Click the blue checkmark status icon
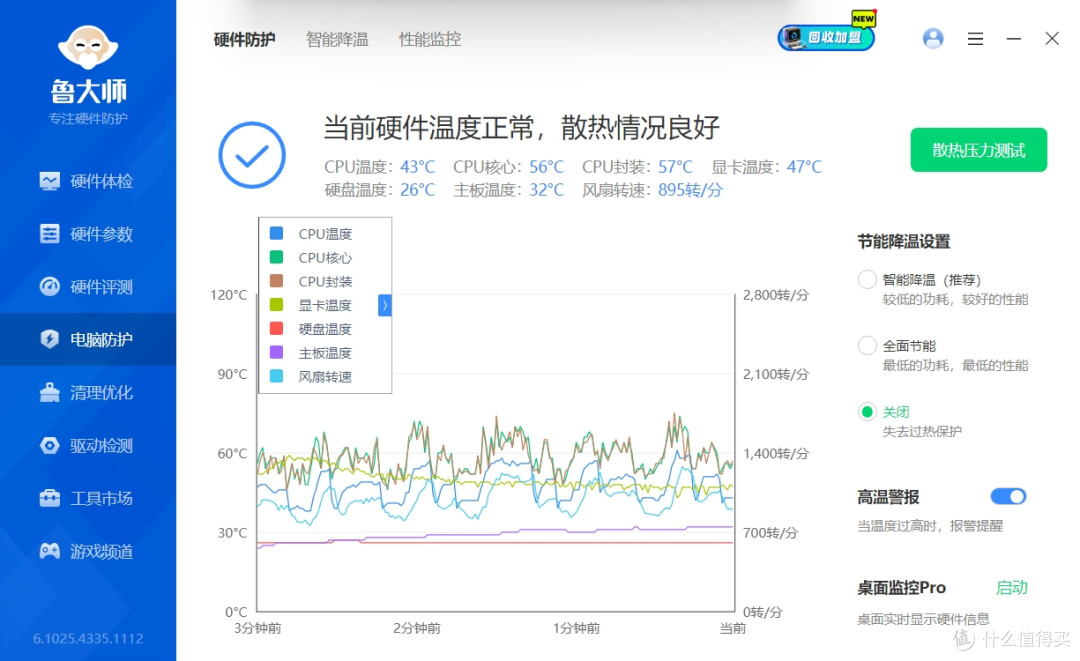Image resolution: width=1080 pixels, height=661 pixels. [252, 155]
